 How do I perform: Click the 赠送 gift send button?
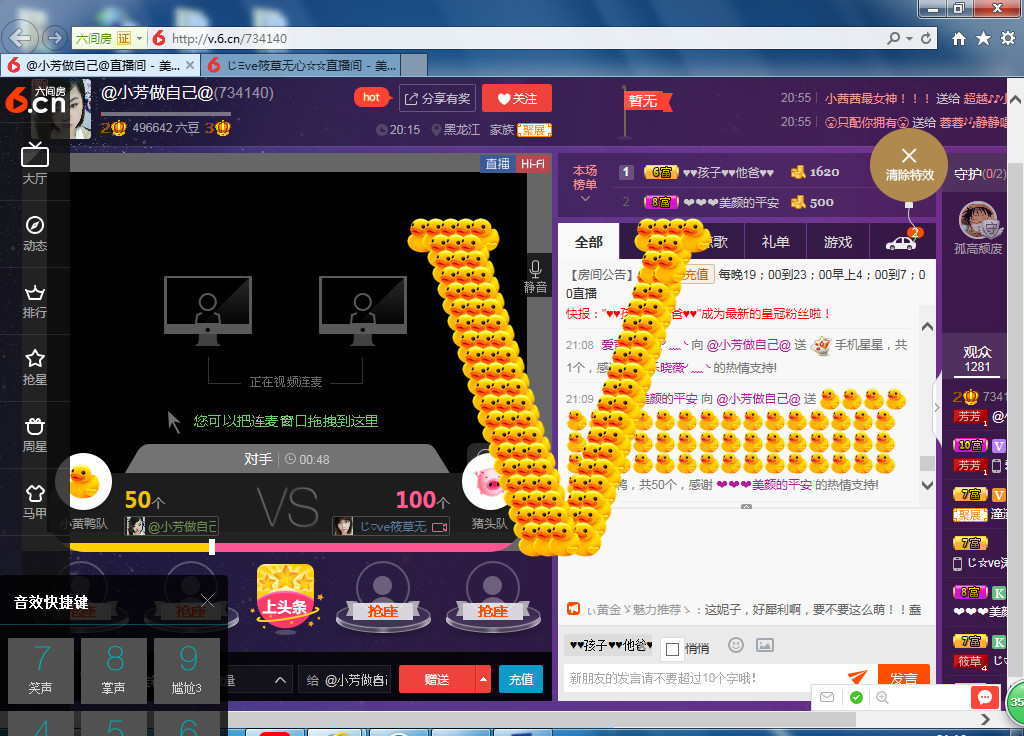pyautogui.click(x=437, y=679)
